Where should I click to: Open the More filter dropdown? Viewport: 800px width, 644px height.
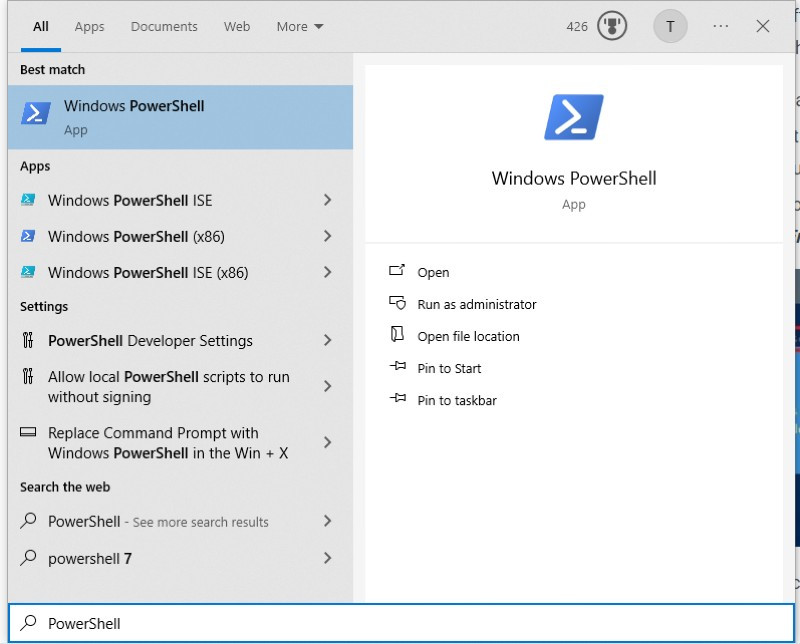[x=300, y=27]
